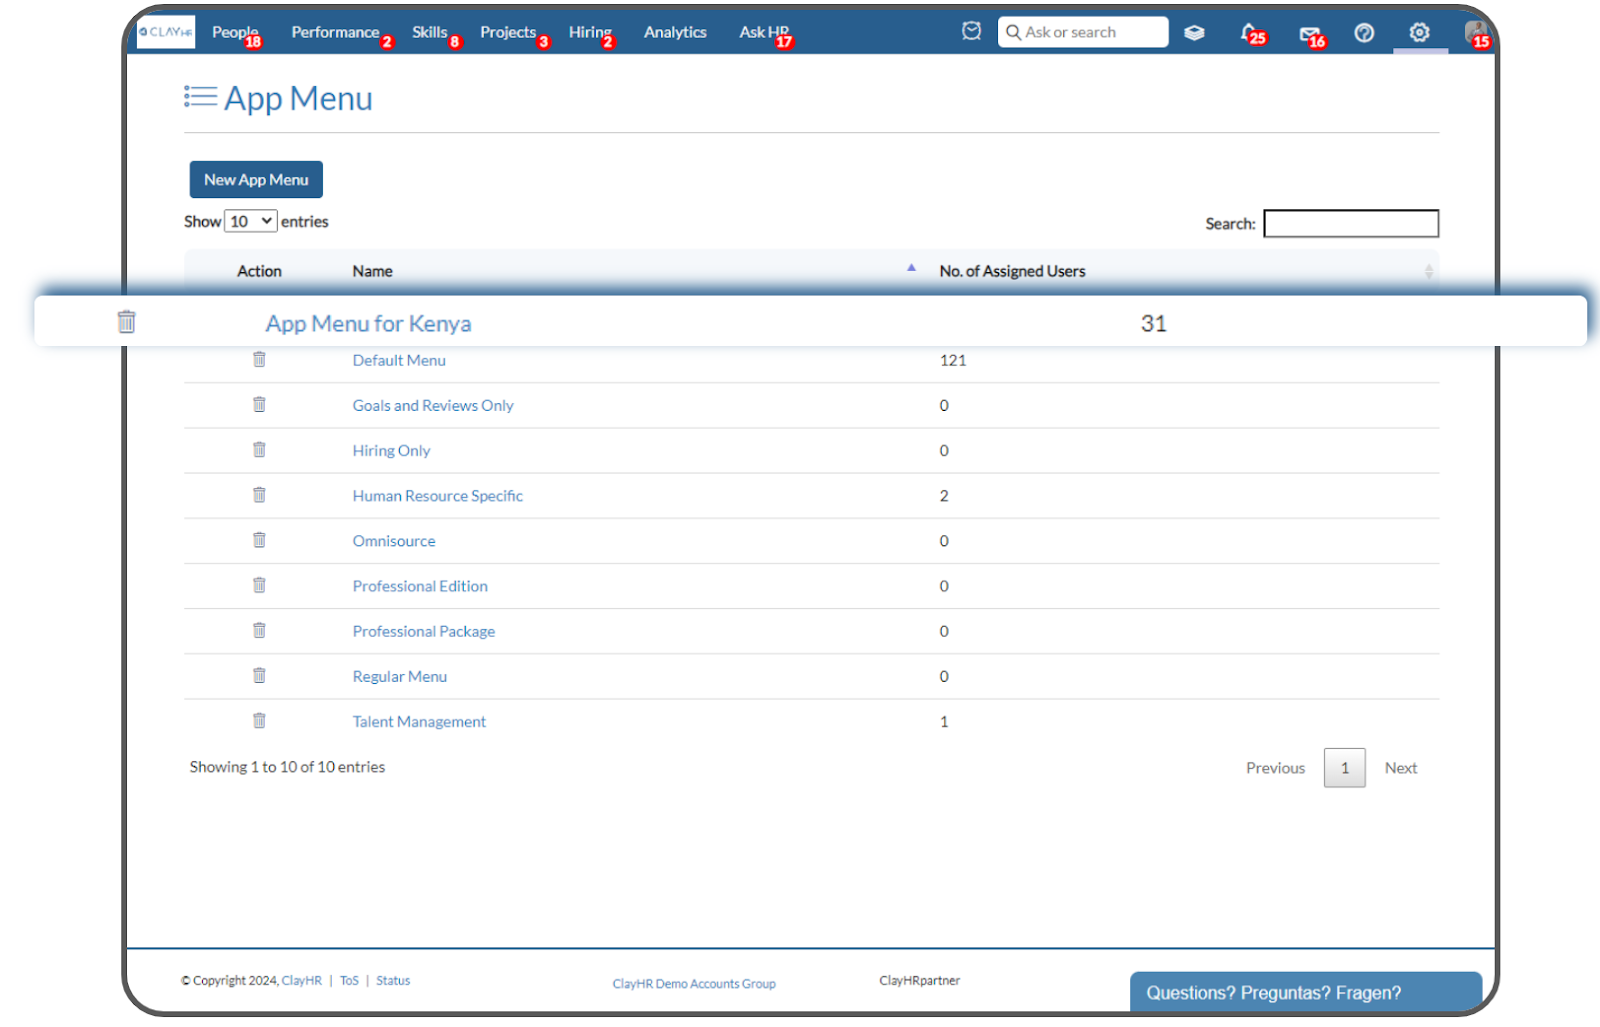Open the Regular Menu link

[400, 676]
